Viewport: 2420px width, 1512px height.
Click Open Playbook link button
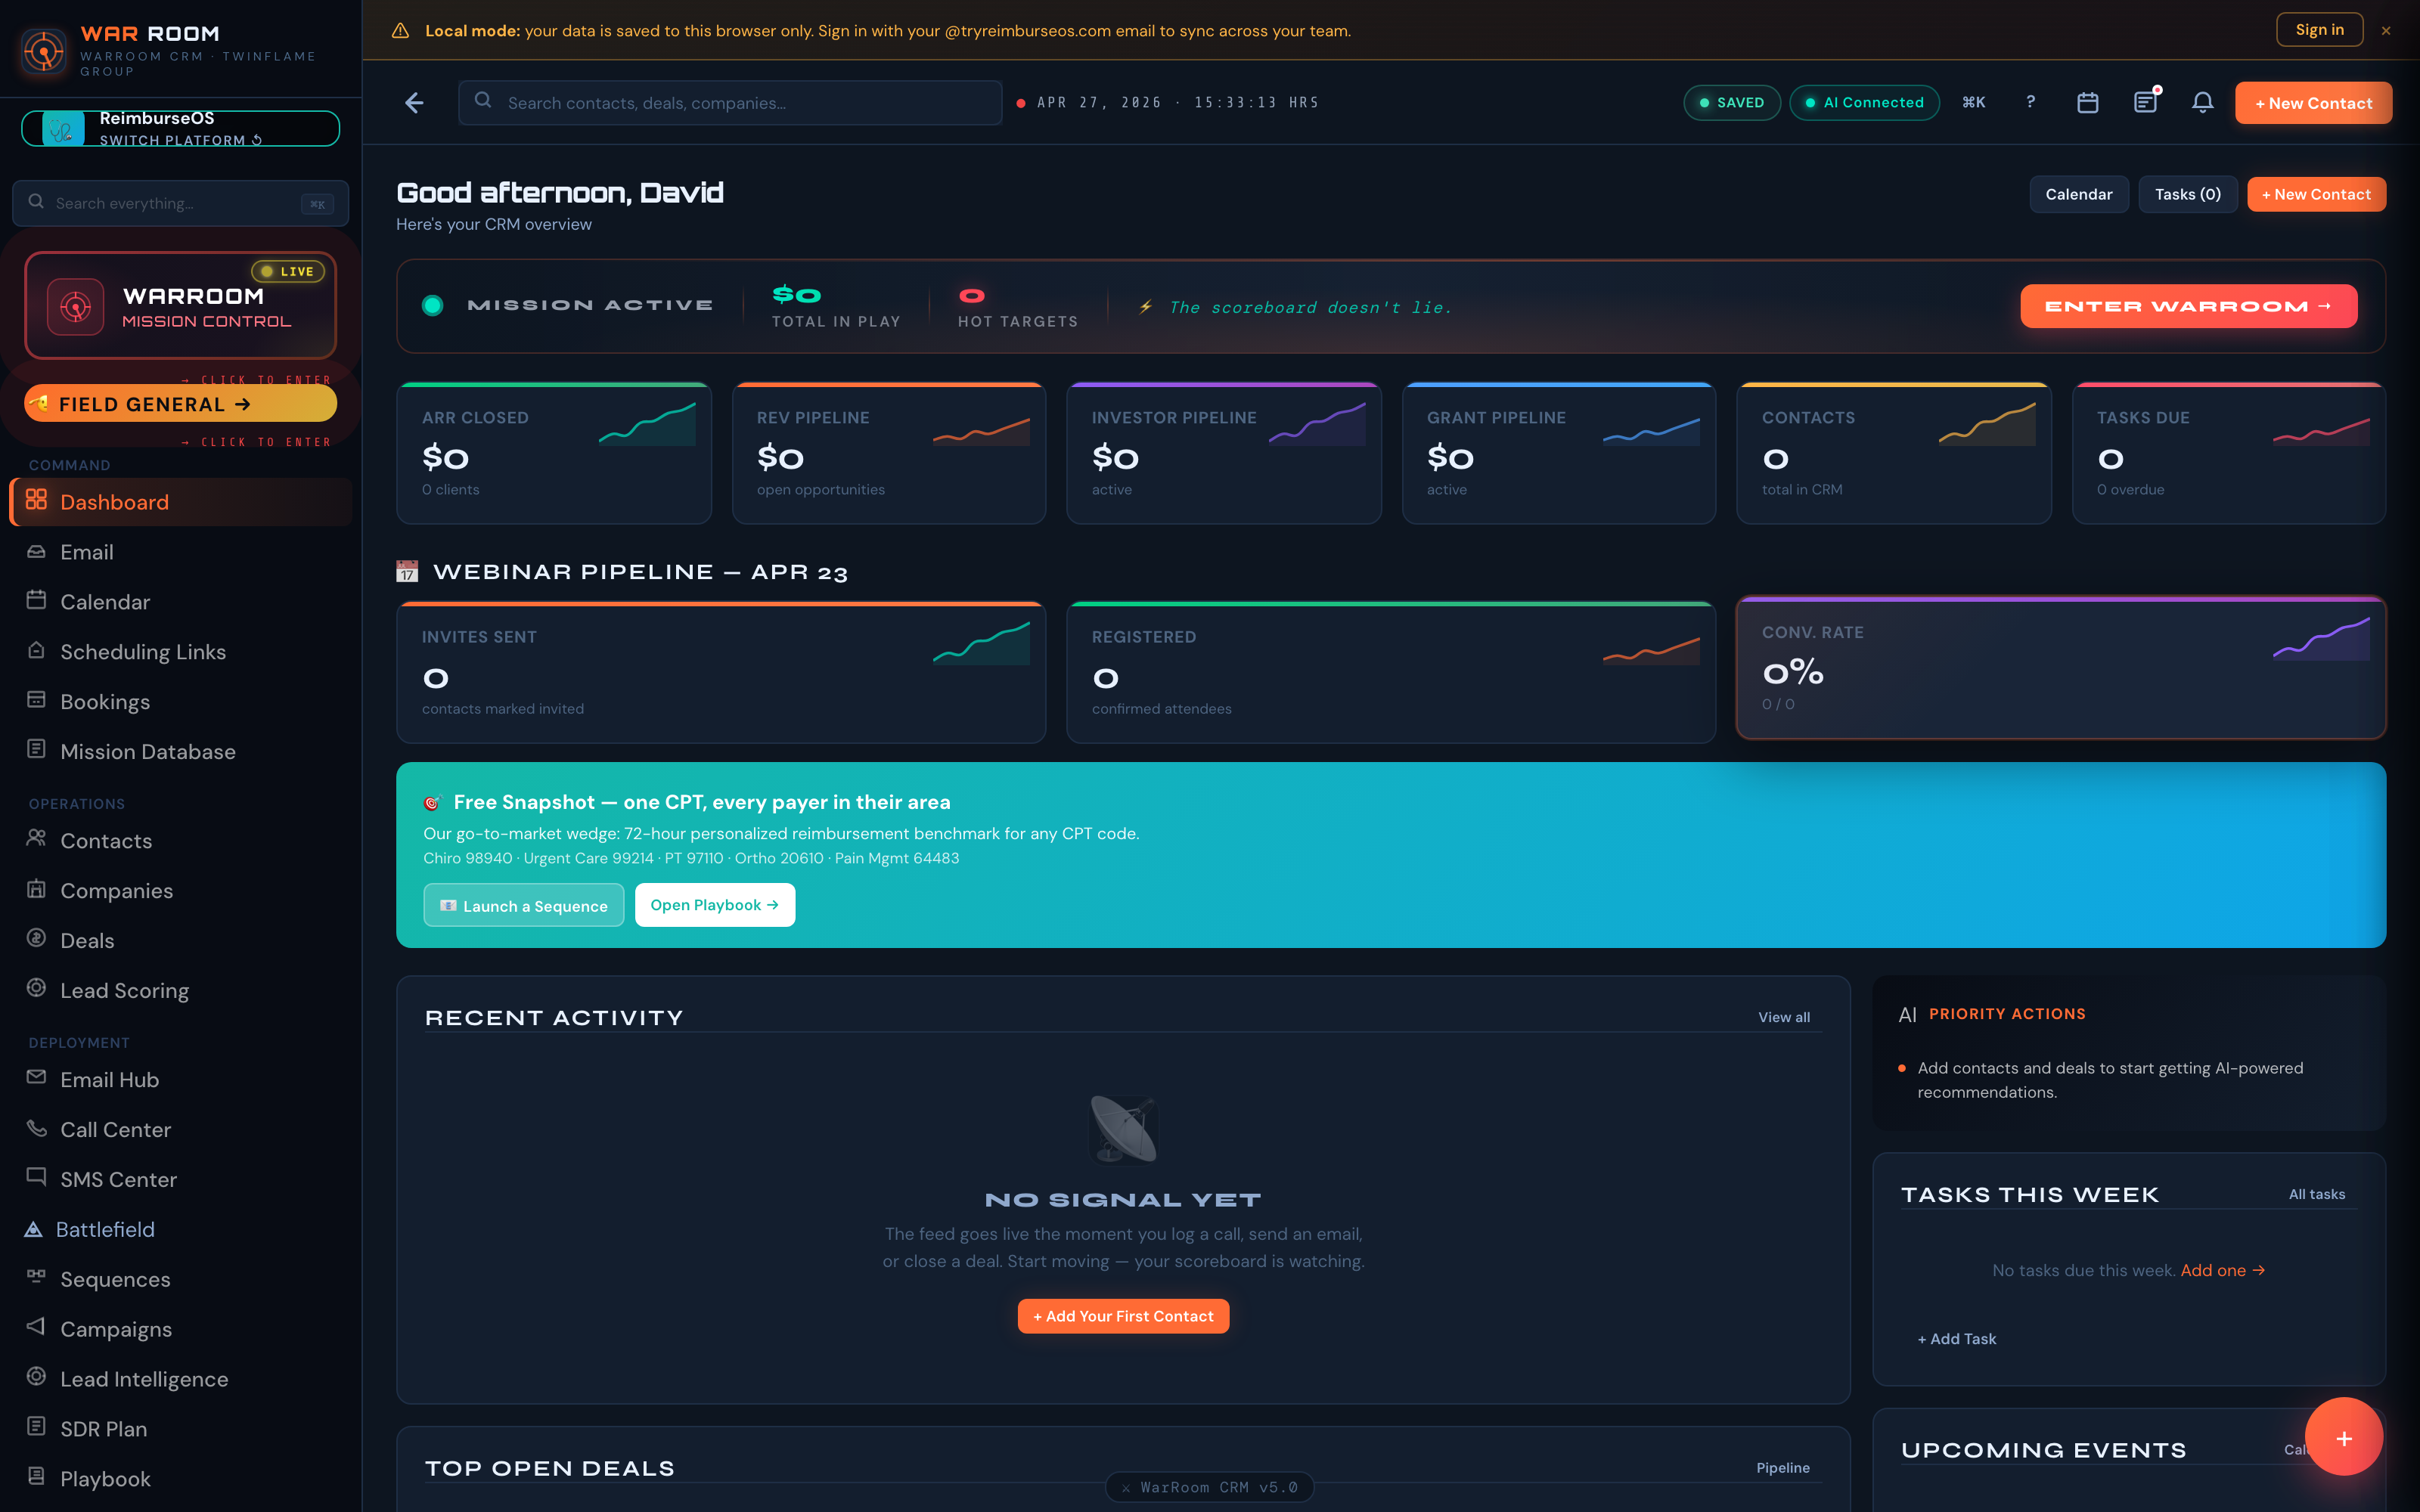tap(714, 905)
